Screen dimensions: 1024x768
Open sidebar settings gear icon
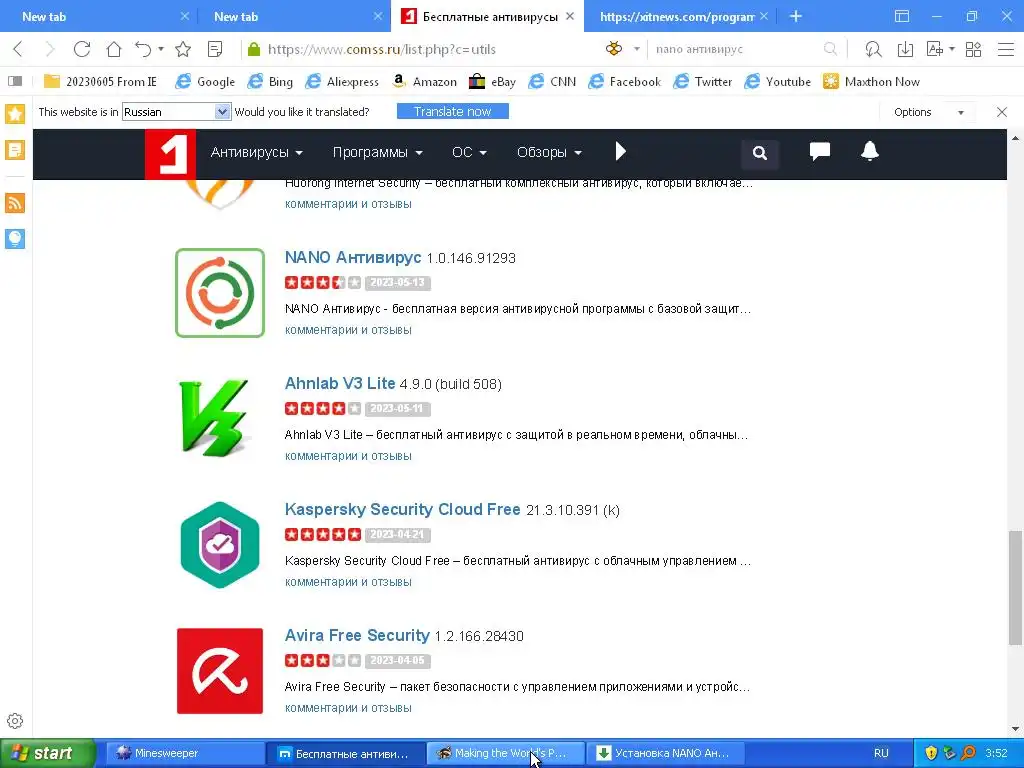(x=15, y=721)
